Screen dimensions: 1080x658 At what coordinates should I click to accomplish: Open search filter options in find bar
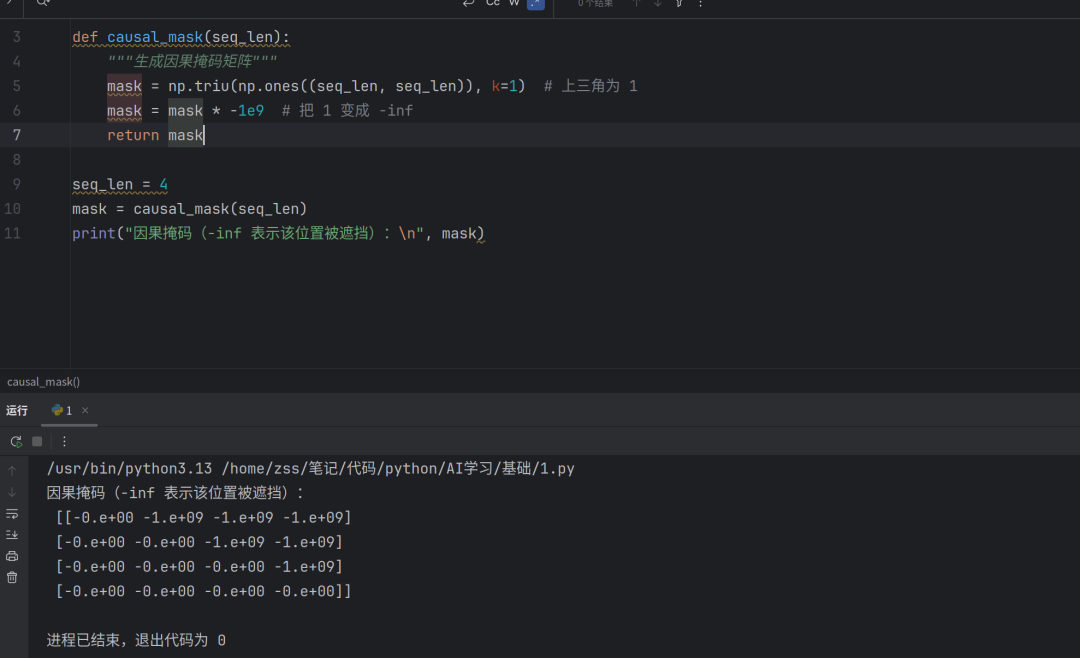tap(679, 3)
